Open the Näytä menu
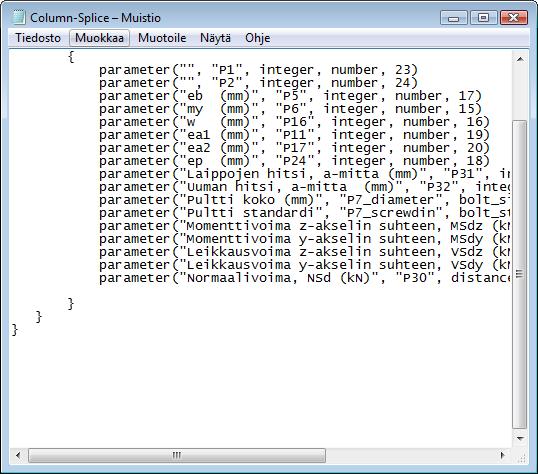Screen dimensions: 538x474 point(215,38)
